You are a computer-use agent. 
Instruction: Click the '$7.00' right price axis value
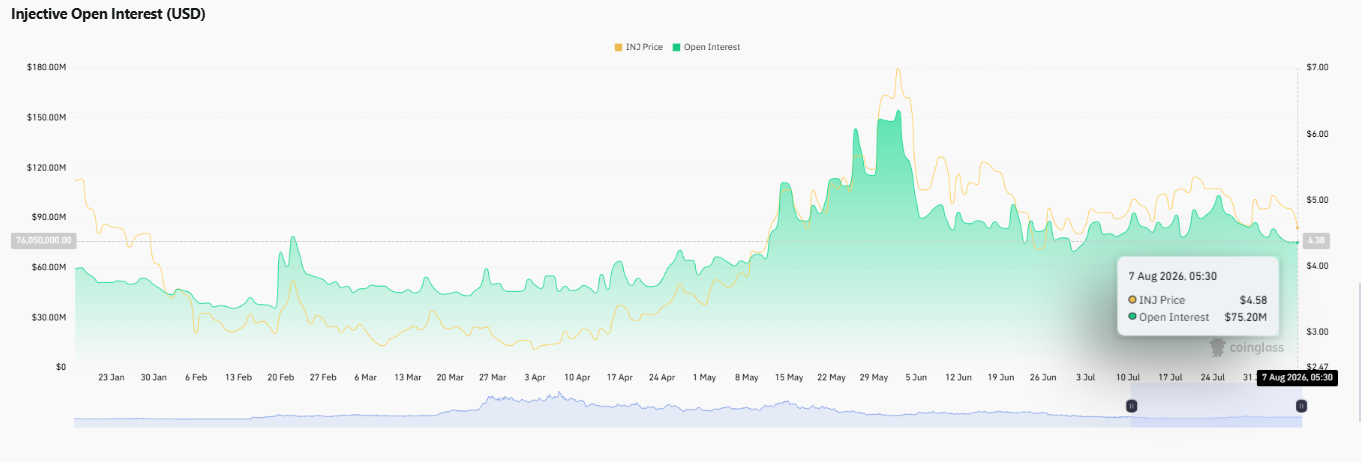pyautogui.click(x=1317, y=67)
